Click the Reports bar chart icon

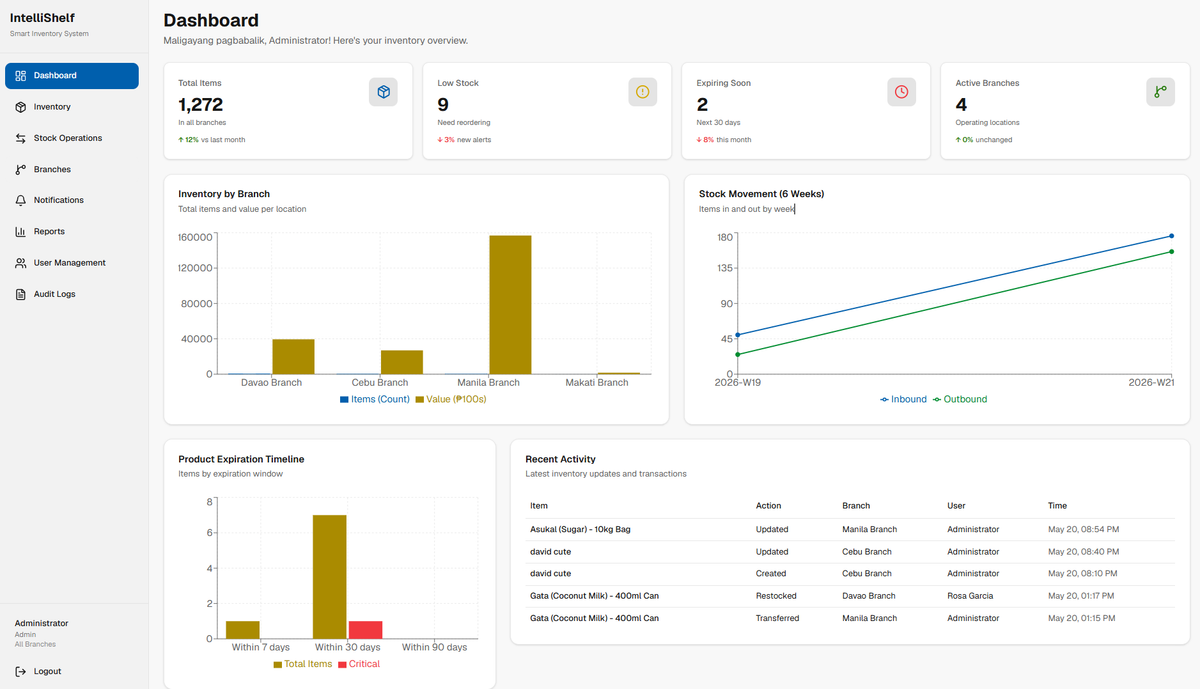[x=21, y=232]
